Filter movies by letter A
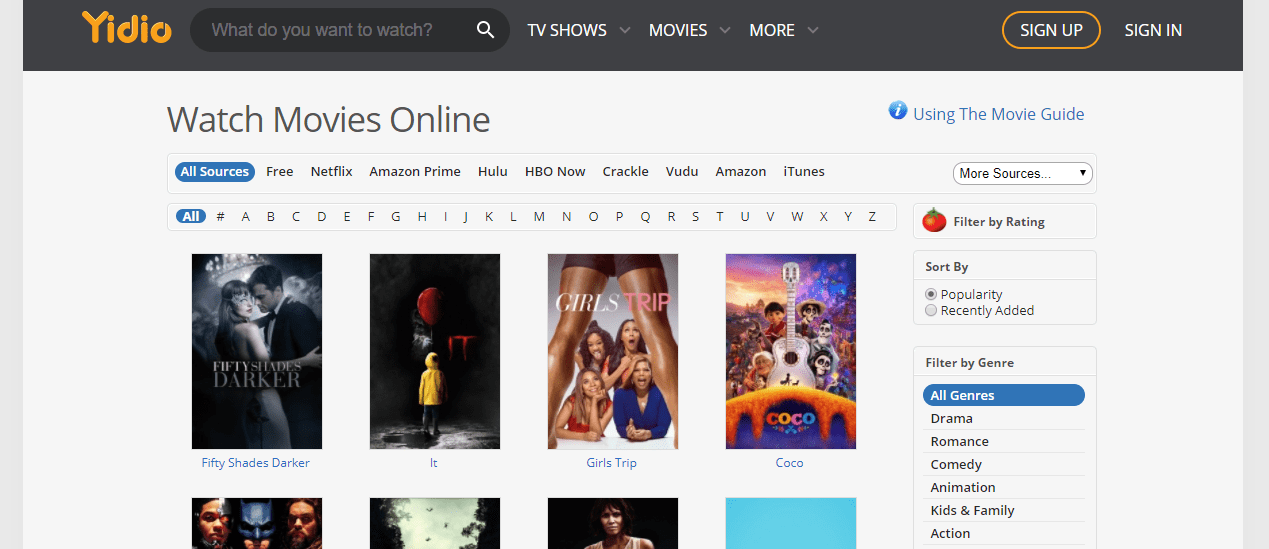This screenshot has height=549, width=1269. (246, 217)
